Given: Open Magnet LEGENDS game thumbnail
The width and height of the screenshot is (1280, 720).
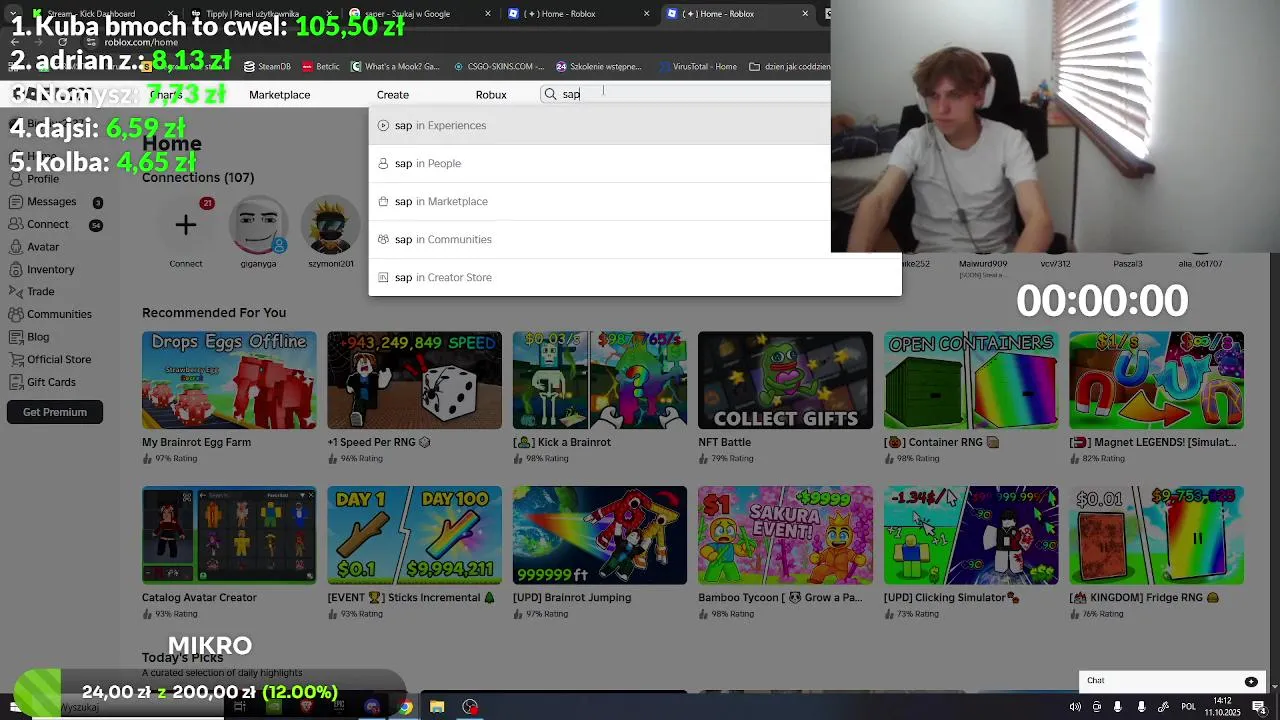Looking at the screenshot, I should click(x=1156, y=380).
